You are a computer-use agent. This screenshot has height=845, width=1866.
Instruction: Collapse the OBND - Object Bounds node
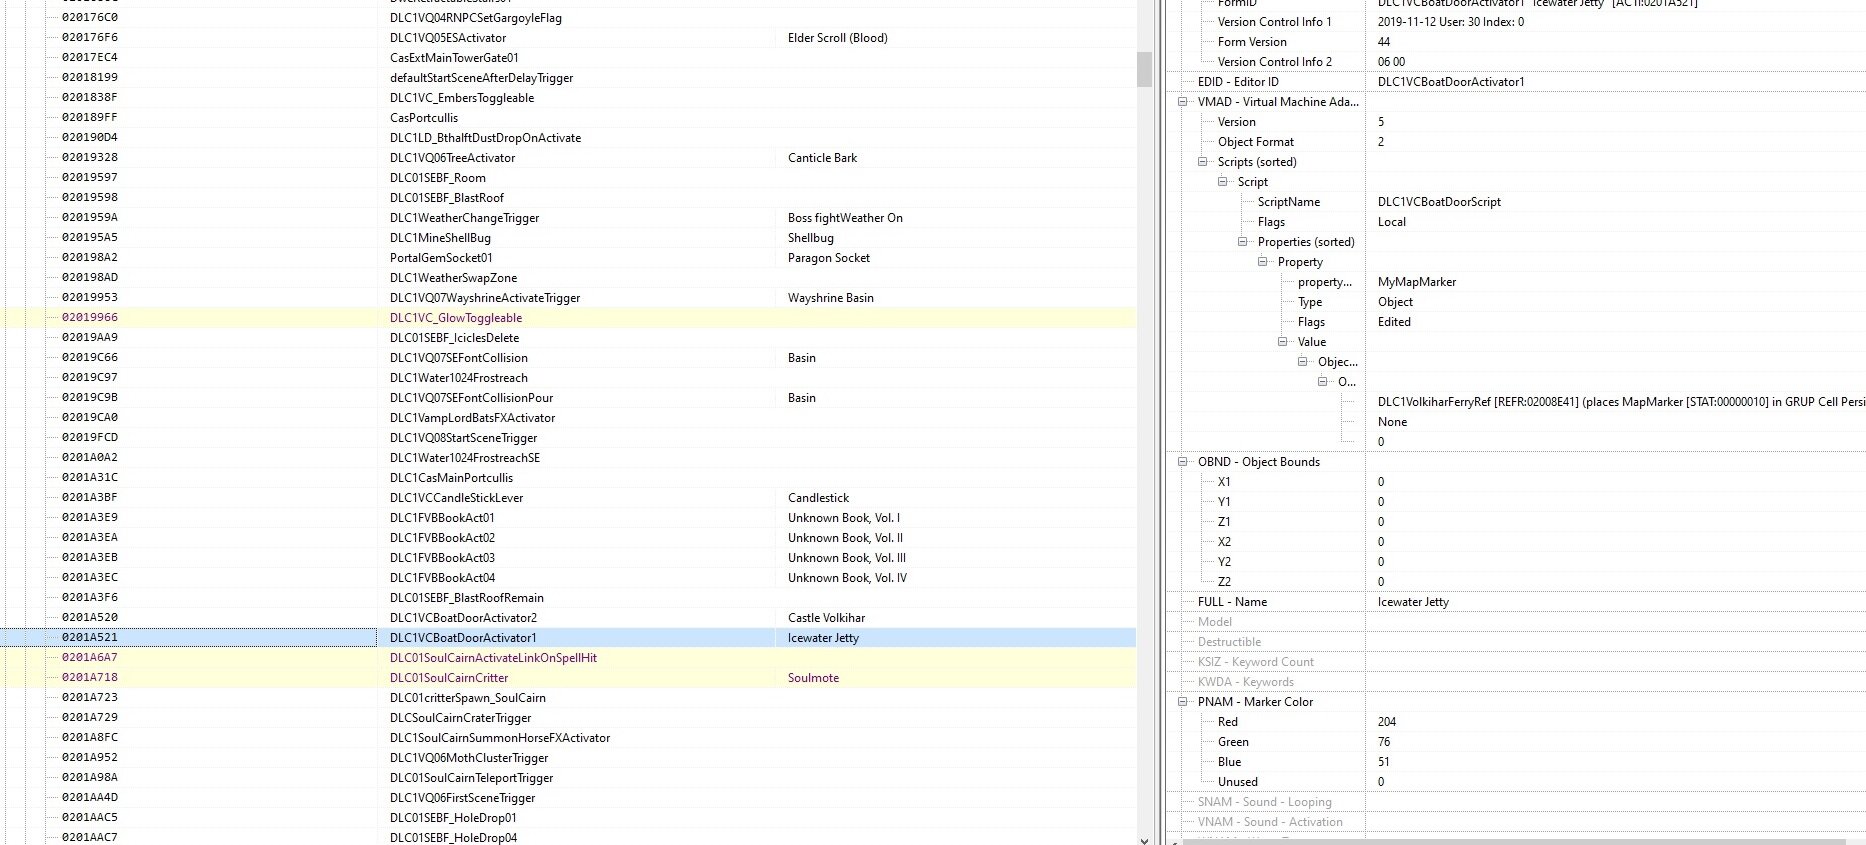(1183, 462)
